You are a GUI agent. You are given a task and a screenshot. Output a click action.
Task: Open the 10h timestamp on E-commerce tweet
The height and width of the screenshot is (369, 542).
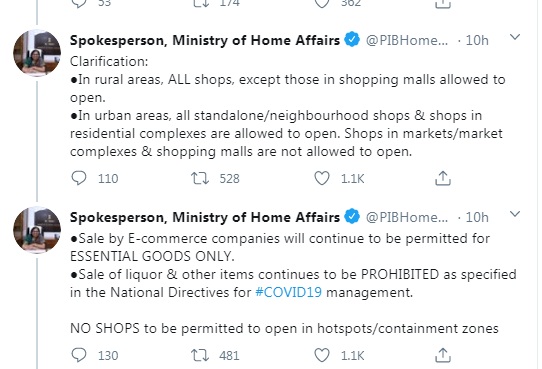point(477,218)
